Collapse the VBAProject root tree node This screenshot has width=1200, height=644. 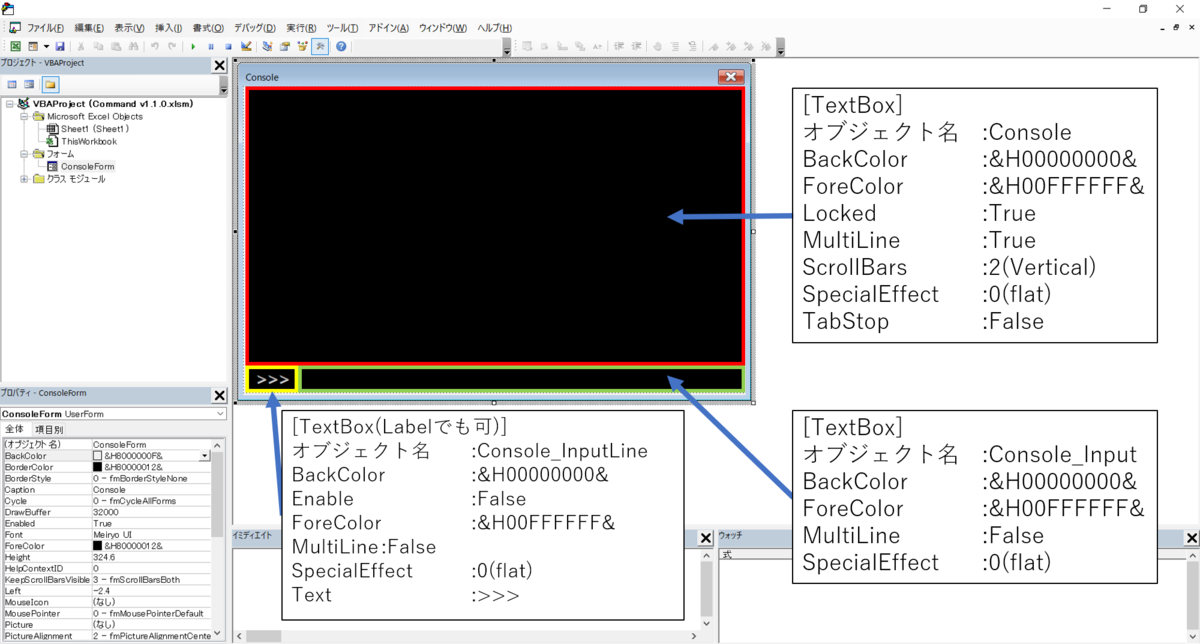pos(10,103)
